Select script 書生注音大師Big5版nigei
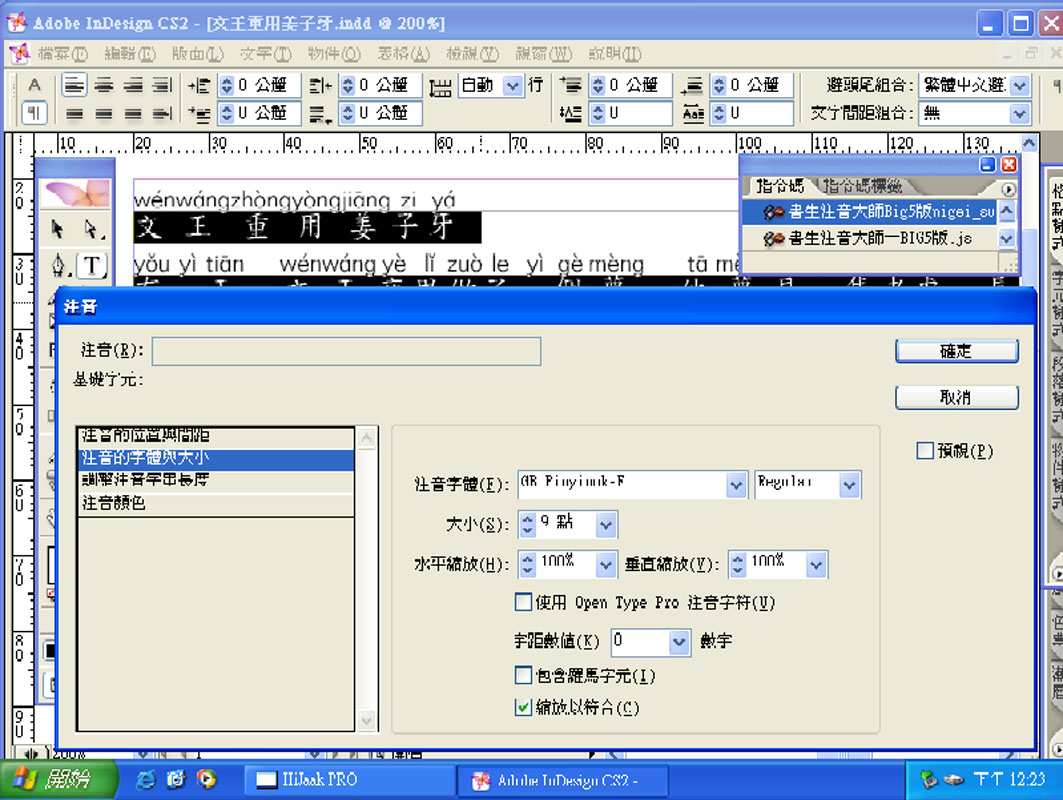This screenshot has height=800, width=1063. point(870,212)
